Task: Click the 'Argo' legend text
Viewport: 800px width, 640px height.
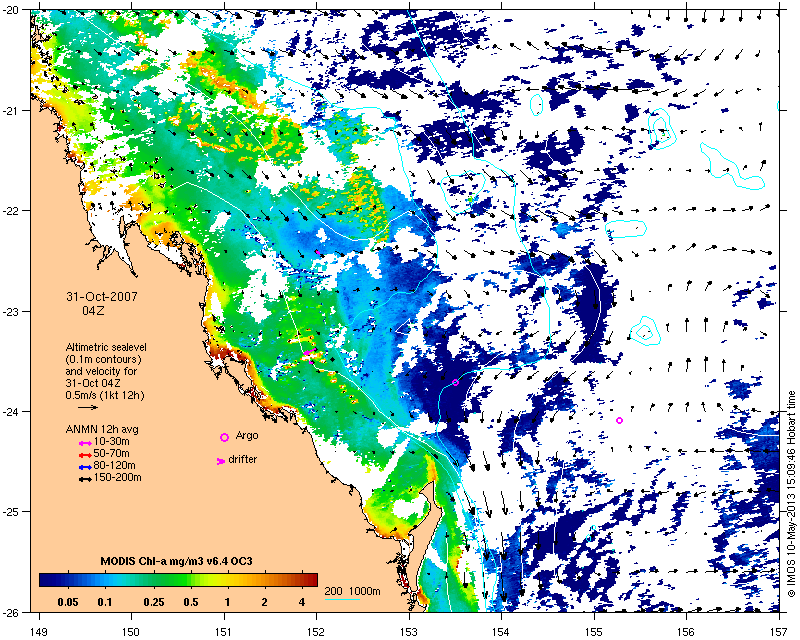Action: pyautogui.click(x=247, y=436)
